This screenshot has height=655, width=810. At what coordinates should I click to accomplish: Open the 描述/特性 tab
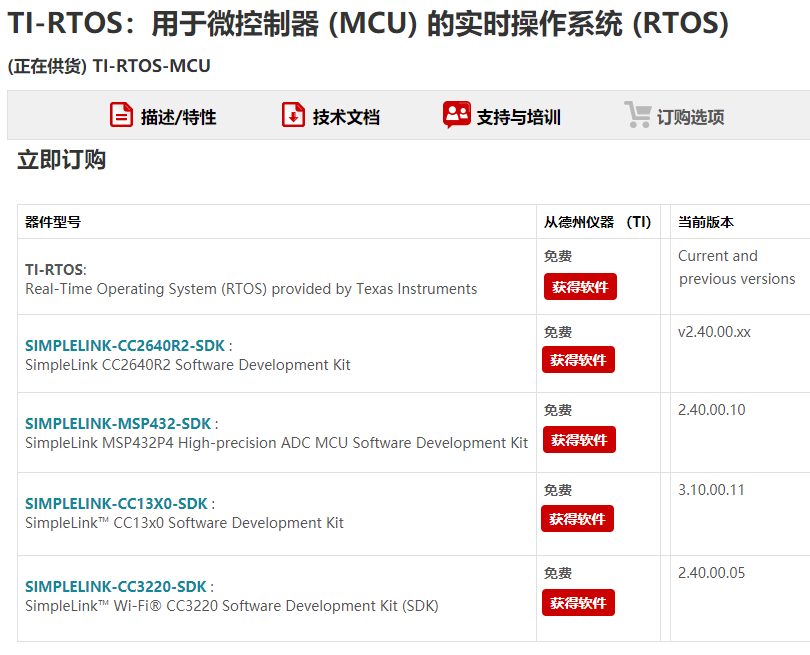pyautogui.click(x=163, y=116)
